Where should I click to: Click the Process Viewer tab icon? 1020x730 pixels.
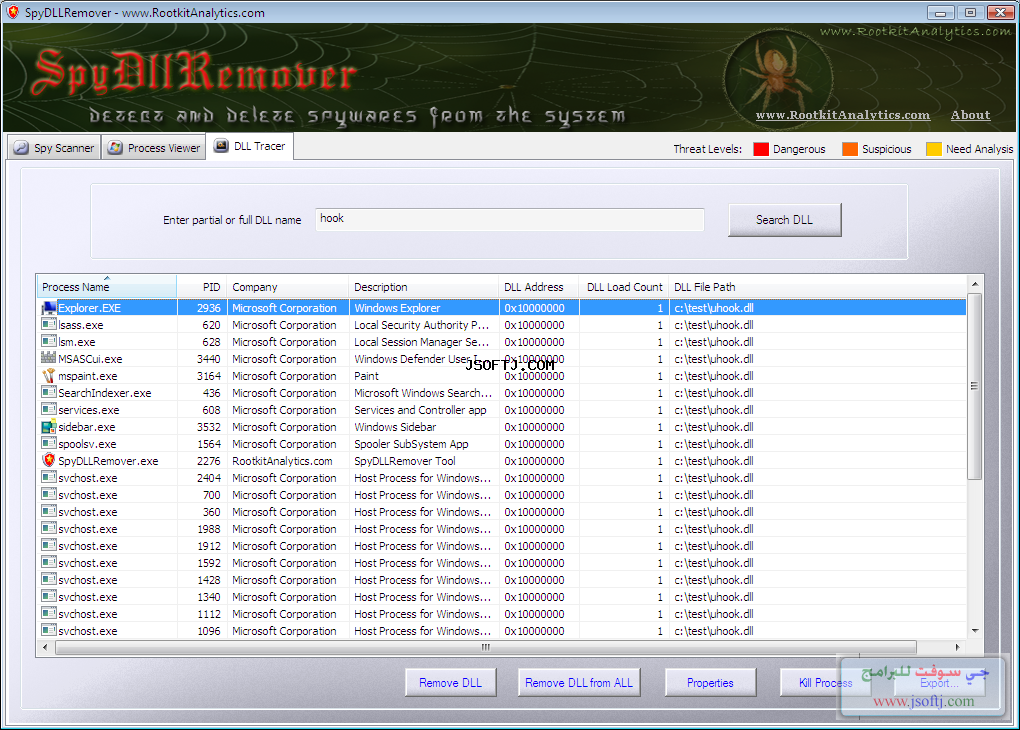tap(115, 148)
